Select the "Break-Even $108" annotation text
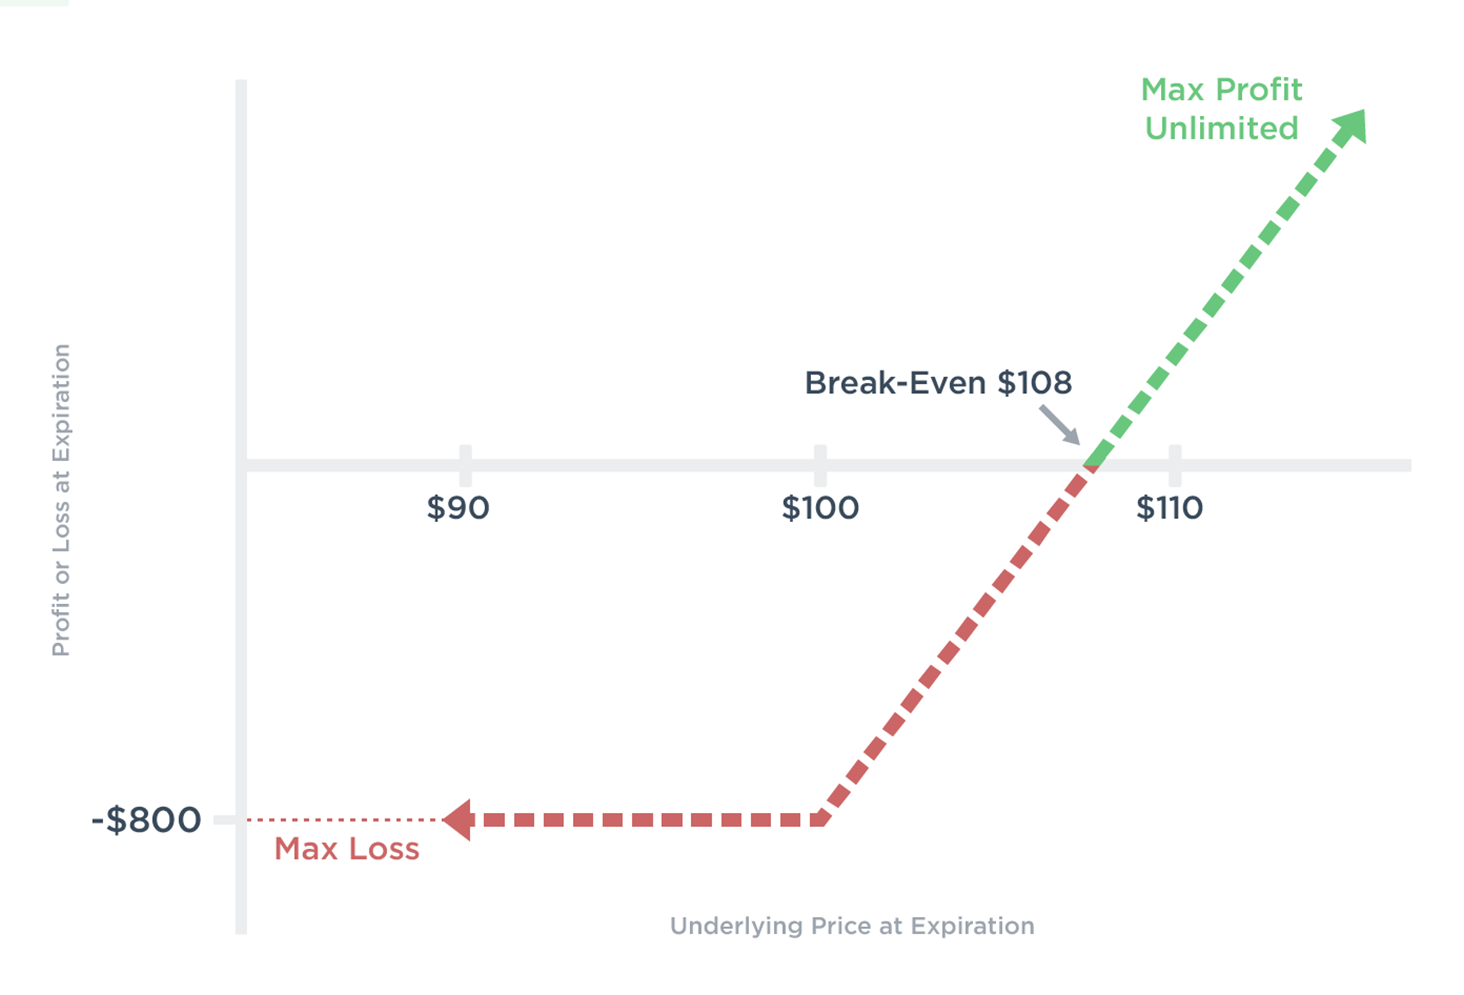Screen dimensions: 1464x995 click(x=938, y=383)
